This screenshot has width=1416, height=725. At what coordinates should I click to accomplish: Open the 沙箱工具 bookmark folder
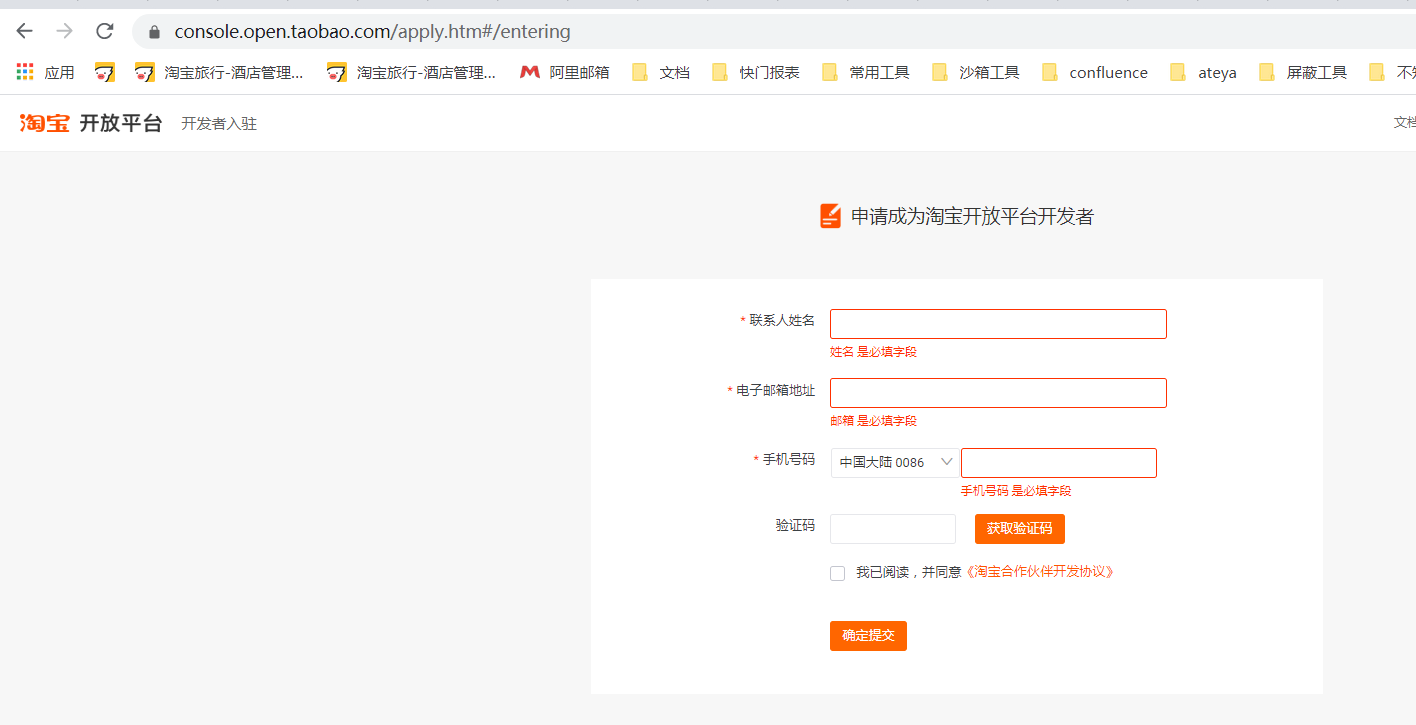976,72
